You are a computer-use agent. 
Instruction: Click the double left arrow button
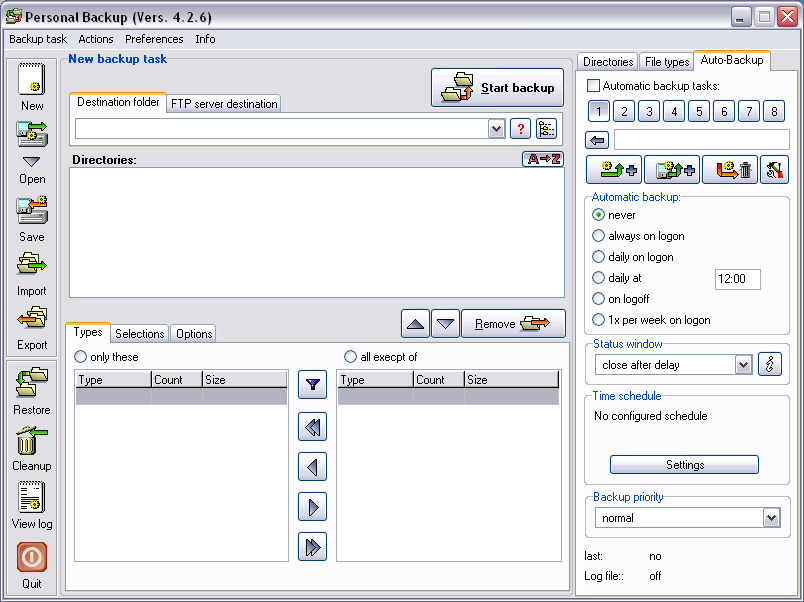pos(312,427)
